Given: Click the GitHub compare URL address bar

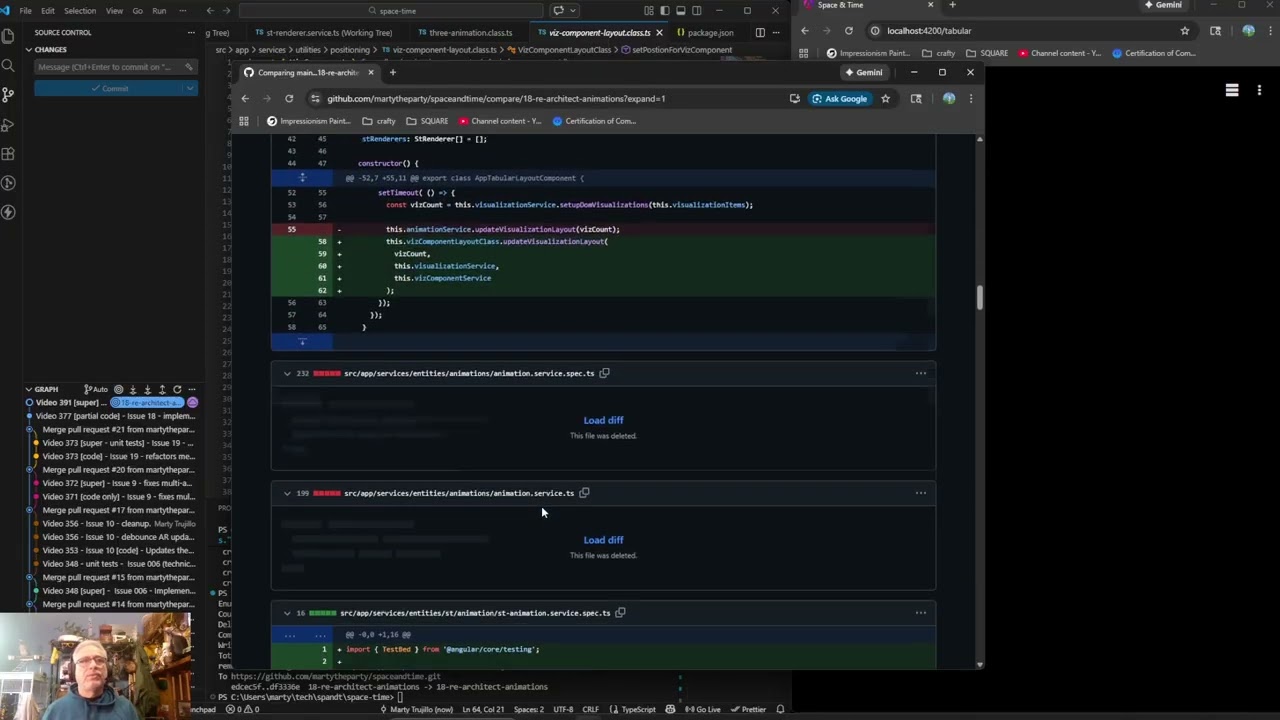Looking at the screenshot, I should point(496,98).
